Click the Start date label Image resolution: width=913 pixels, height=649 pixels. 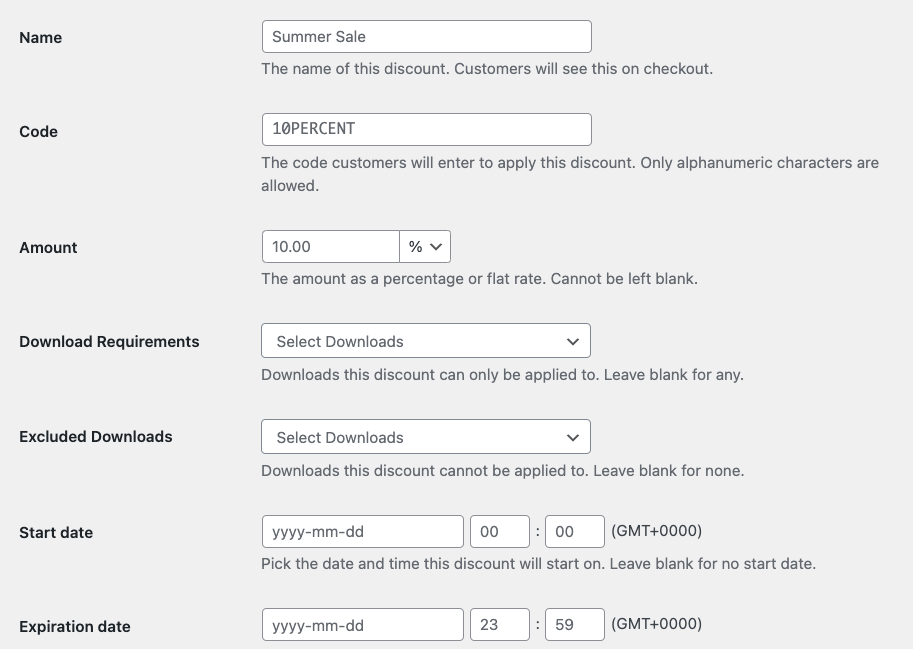[56, 533]
